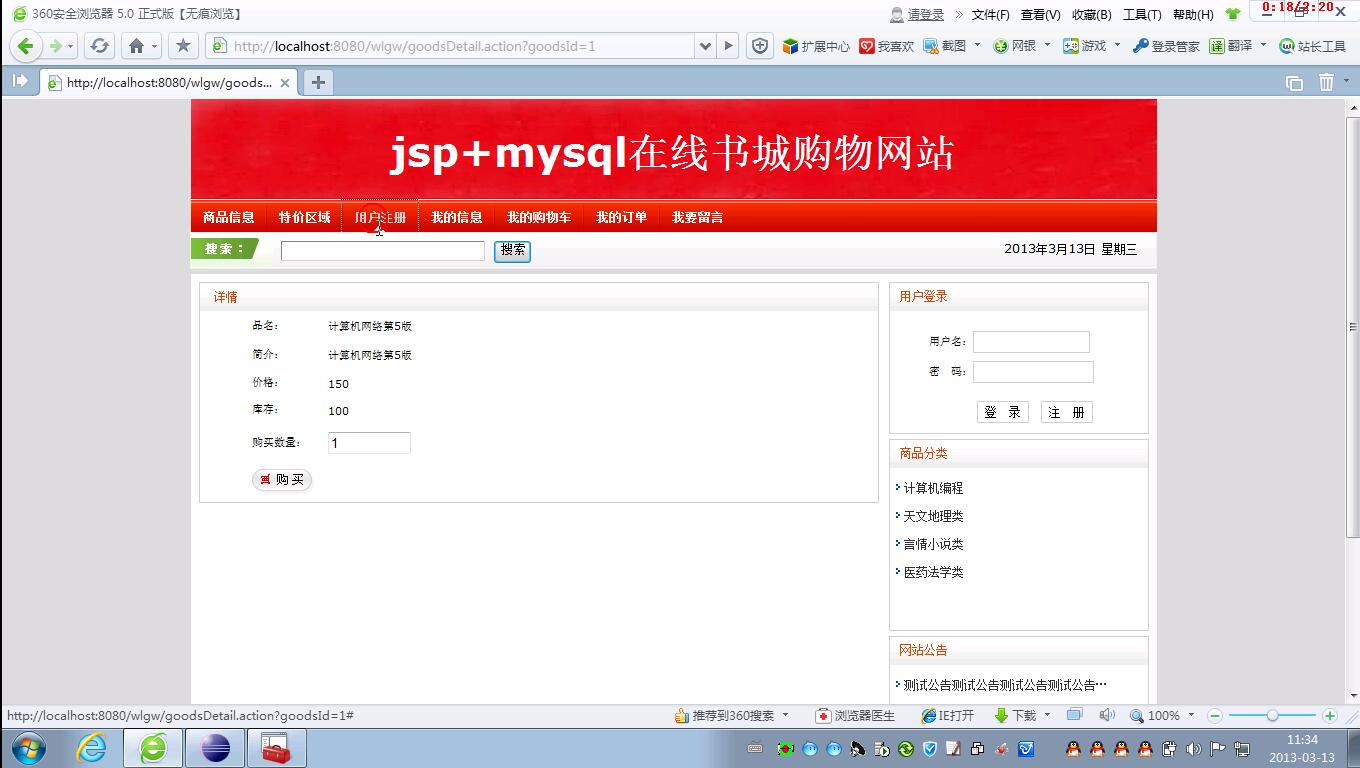1360x768 pixels.
Task: Expand dropdown arrow next to 网银
Action: [x=1047, y=45]
